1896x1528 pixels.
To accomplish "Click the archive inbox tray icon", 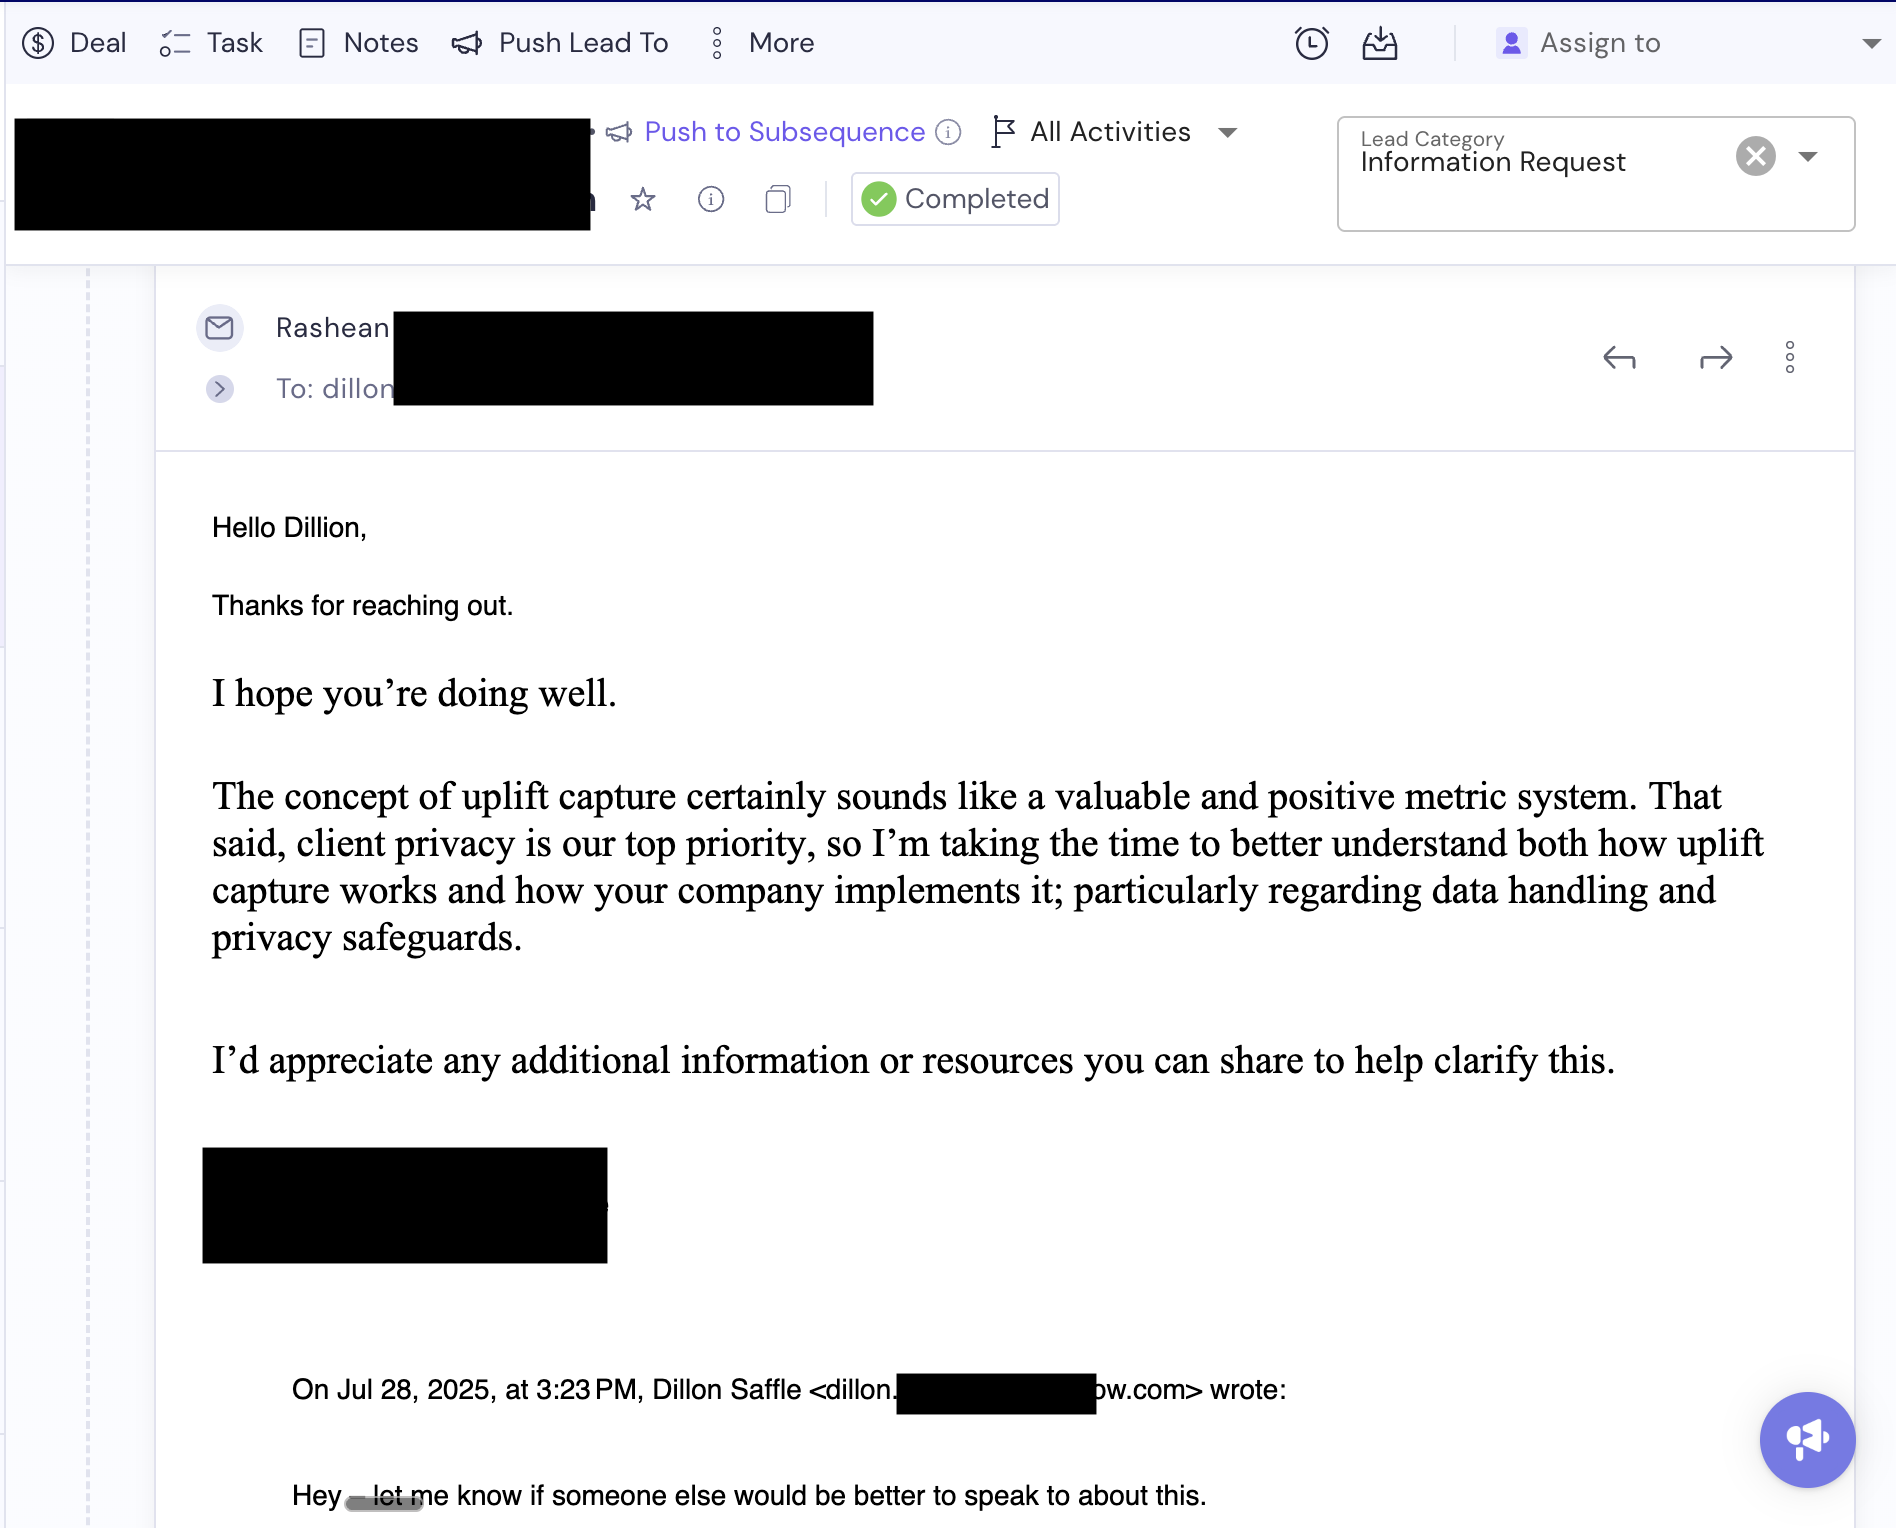I will (x=1379, y=43).
